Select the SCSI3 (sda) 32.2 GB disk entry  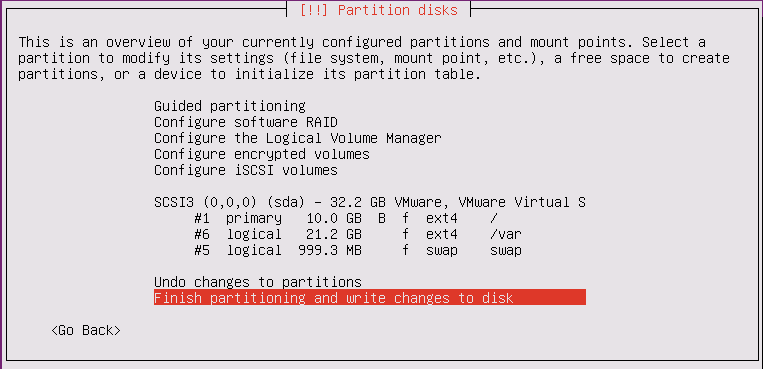[370, 202]
